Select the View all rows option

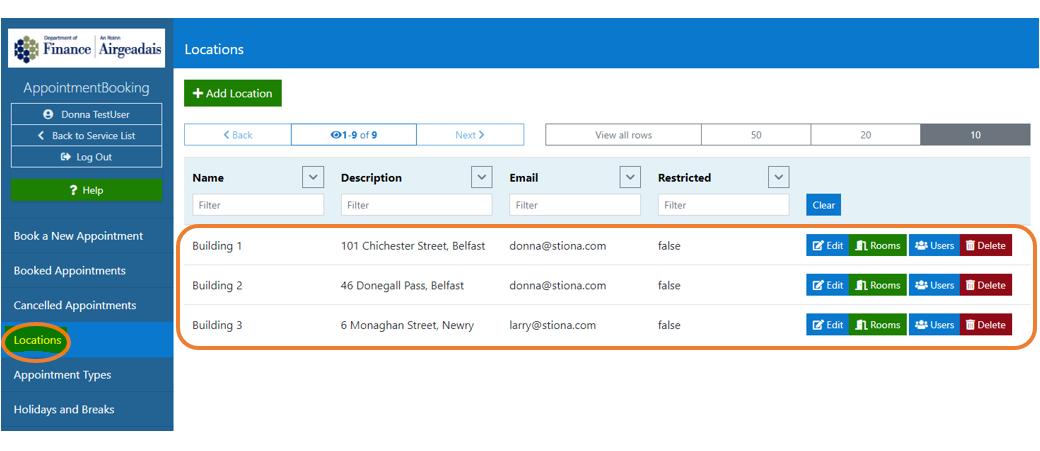pos(623,135)
